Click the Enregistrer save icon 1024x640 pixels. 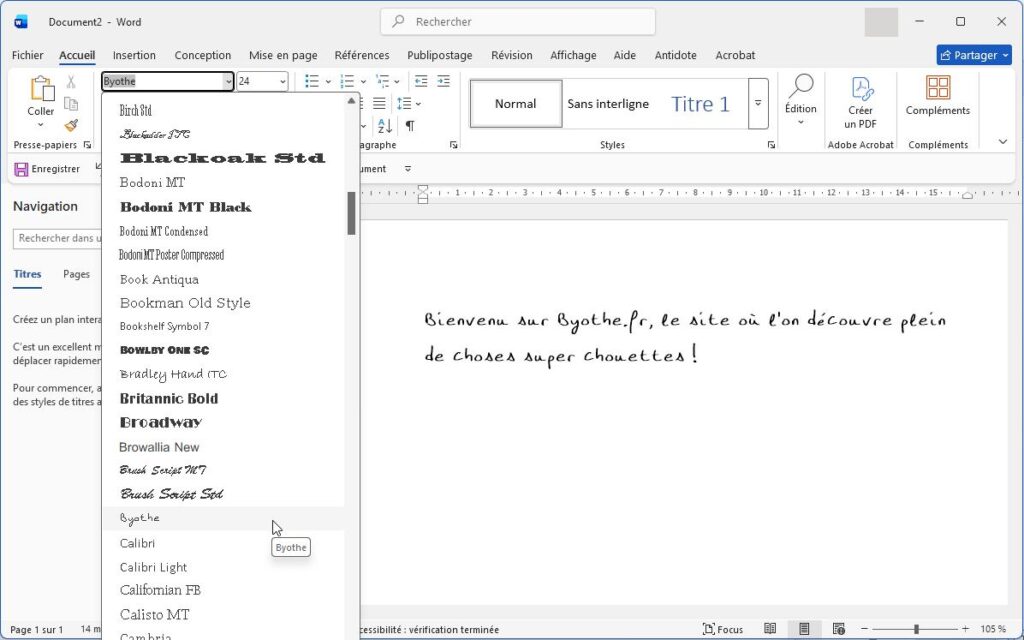tap(21, 169)
